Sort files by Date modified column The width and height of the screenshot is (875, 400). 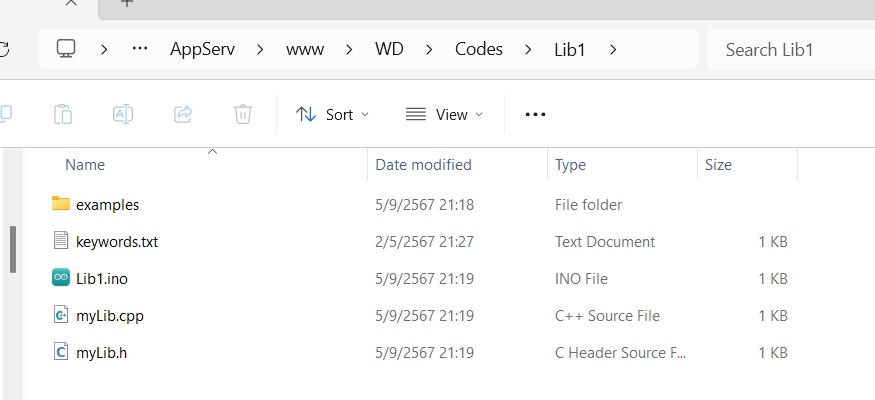click(x=423, y=165)
